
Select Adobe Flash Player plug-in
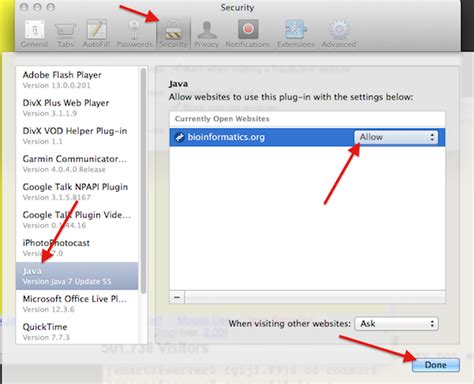coord(77,80)
